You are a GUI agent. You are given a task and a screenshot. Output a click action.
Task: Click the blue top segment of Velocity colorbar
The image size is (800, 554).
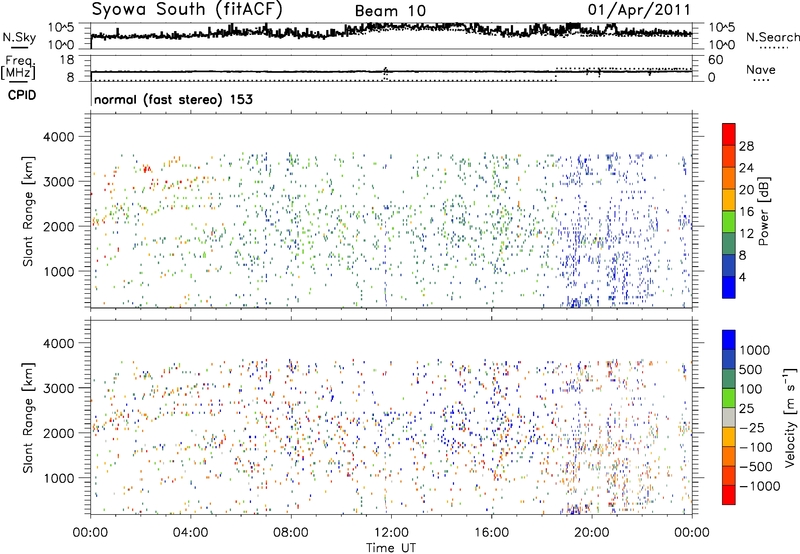coord(729,340)
